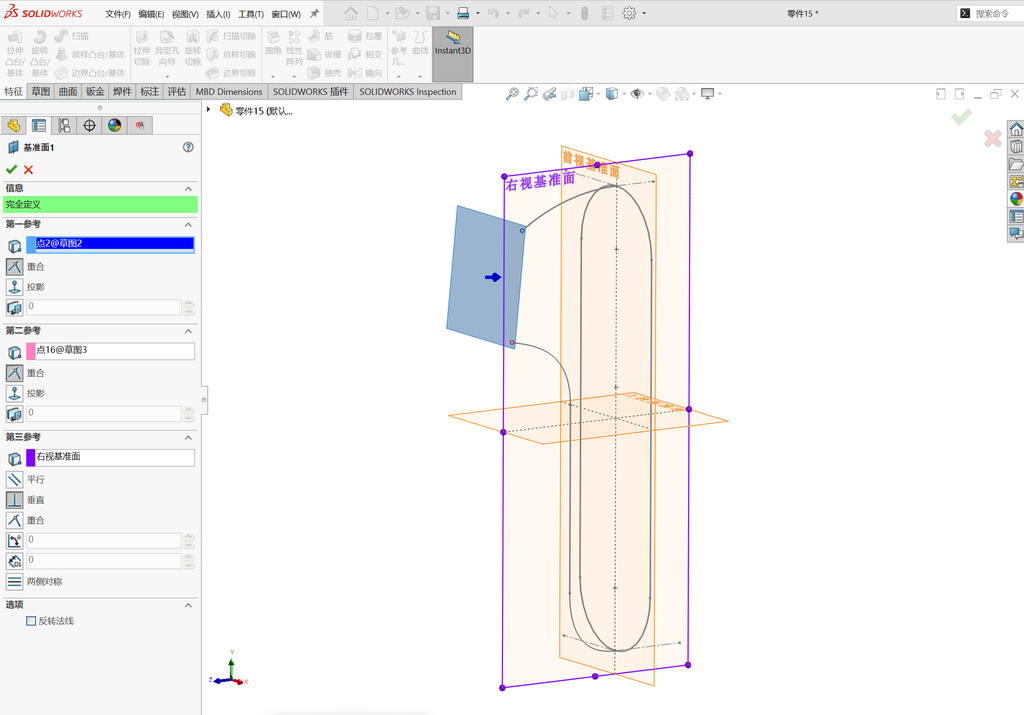Open the 编辑(E) menu
Screen dimensions: 1024x715
151,14
